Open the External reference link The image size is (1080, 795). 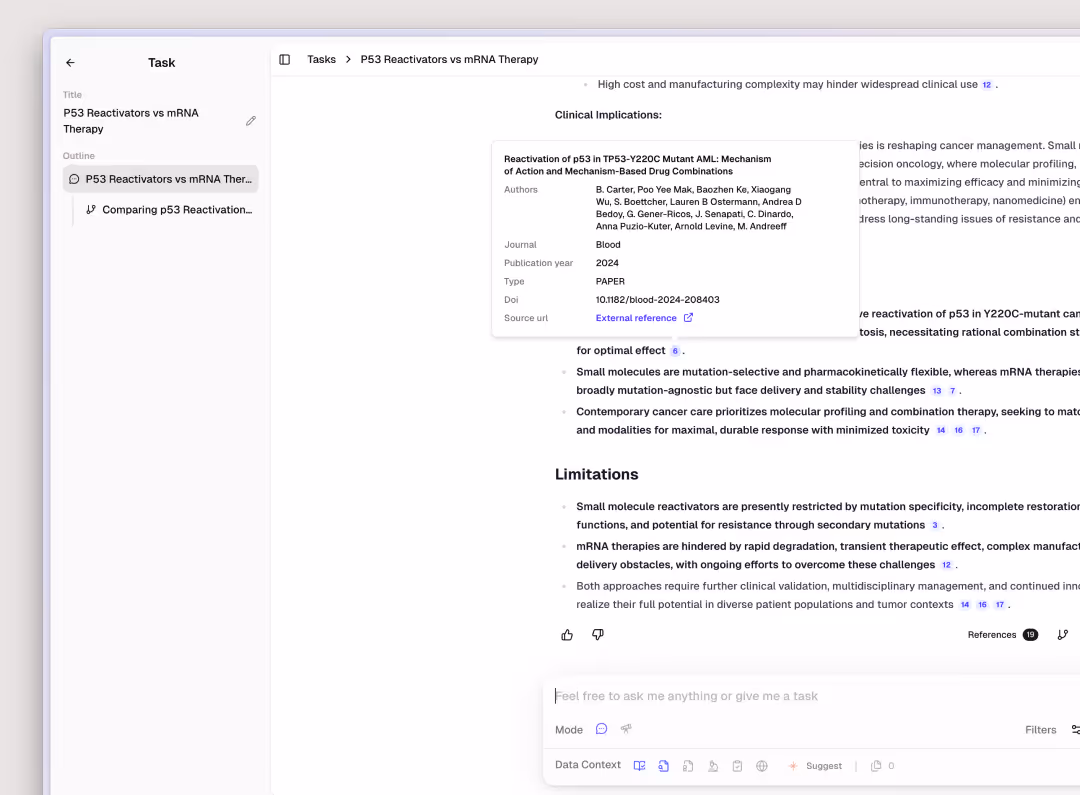pyautogui.click(x=636, y=318)
